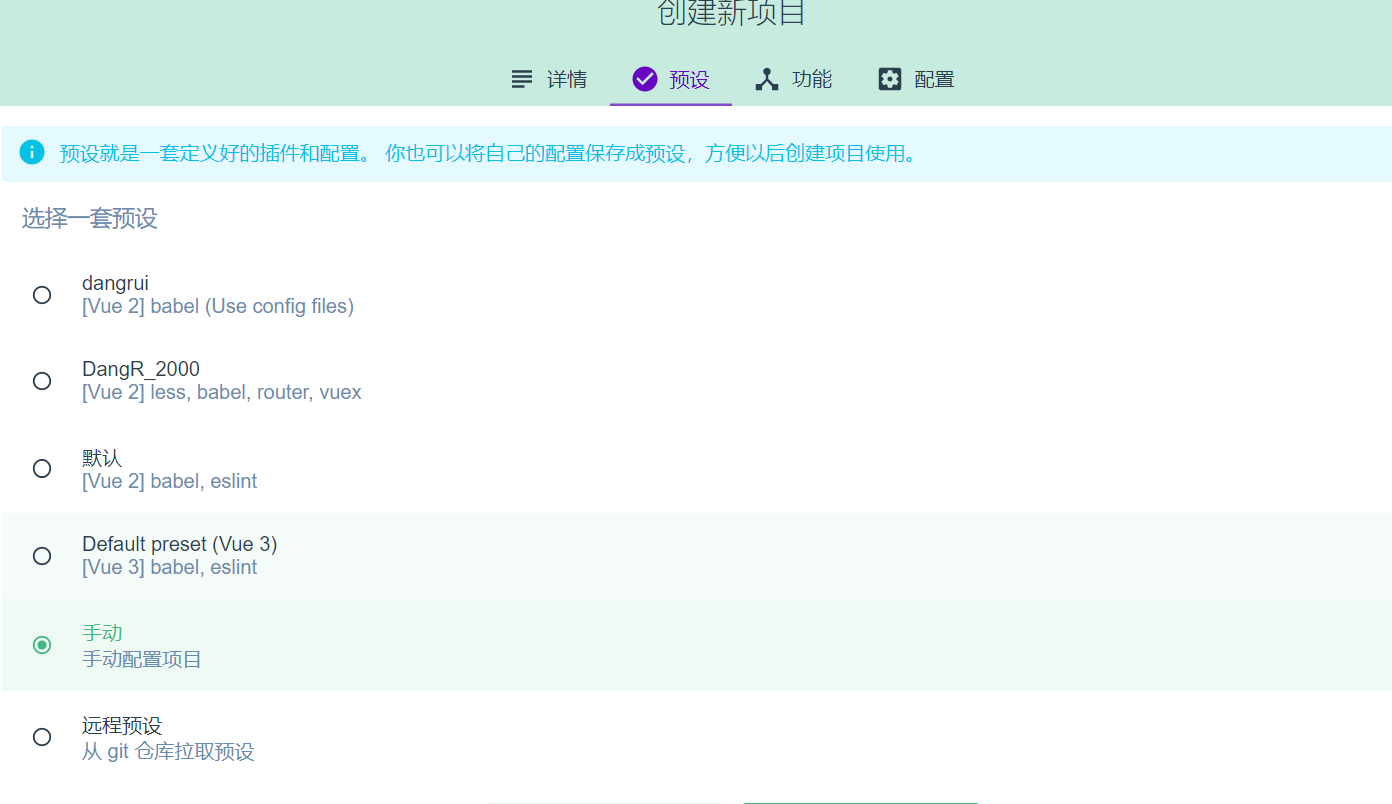This screenshot has width=1392, height=804.
Task: Select the 远程预设 radio button
Action: 41,736
